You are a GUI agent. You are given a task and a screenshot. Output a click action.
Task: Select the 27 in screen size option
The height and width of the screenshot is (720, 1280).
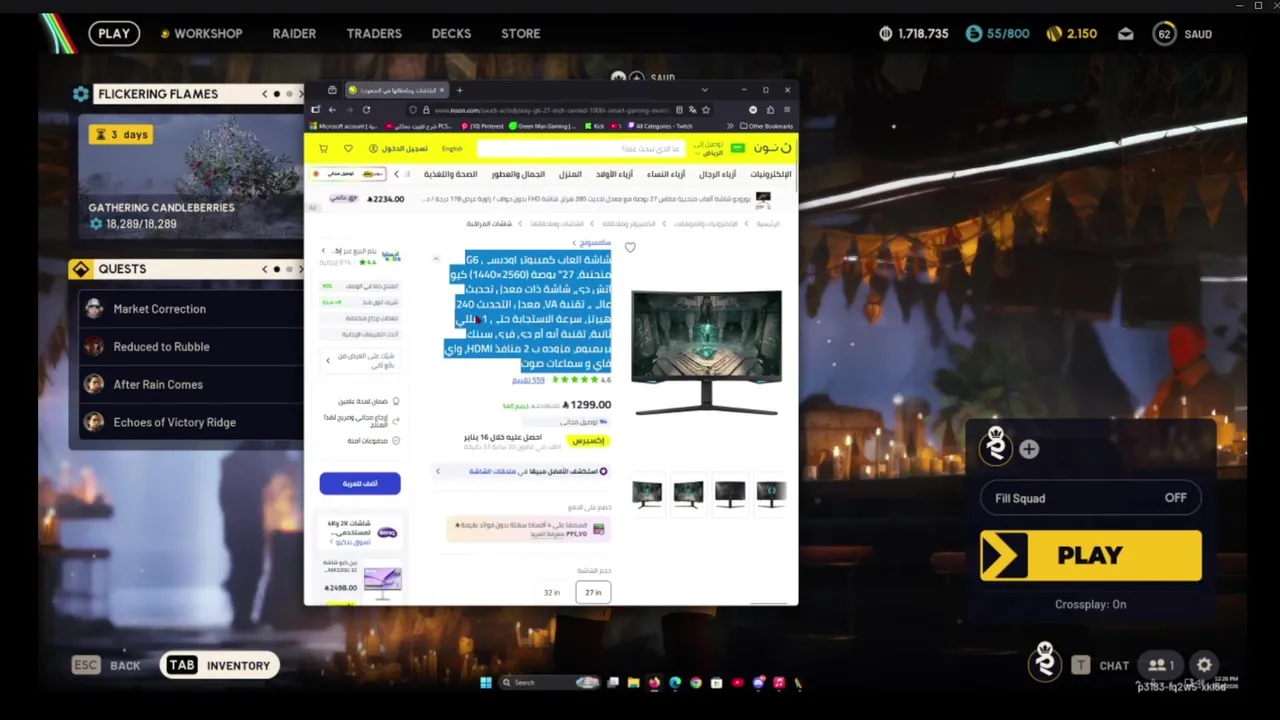(593, 592)
